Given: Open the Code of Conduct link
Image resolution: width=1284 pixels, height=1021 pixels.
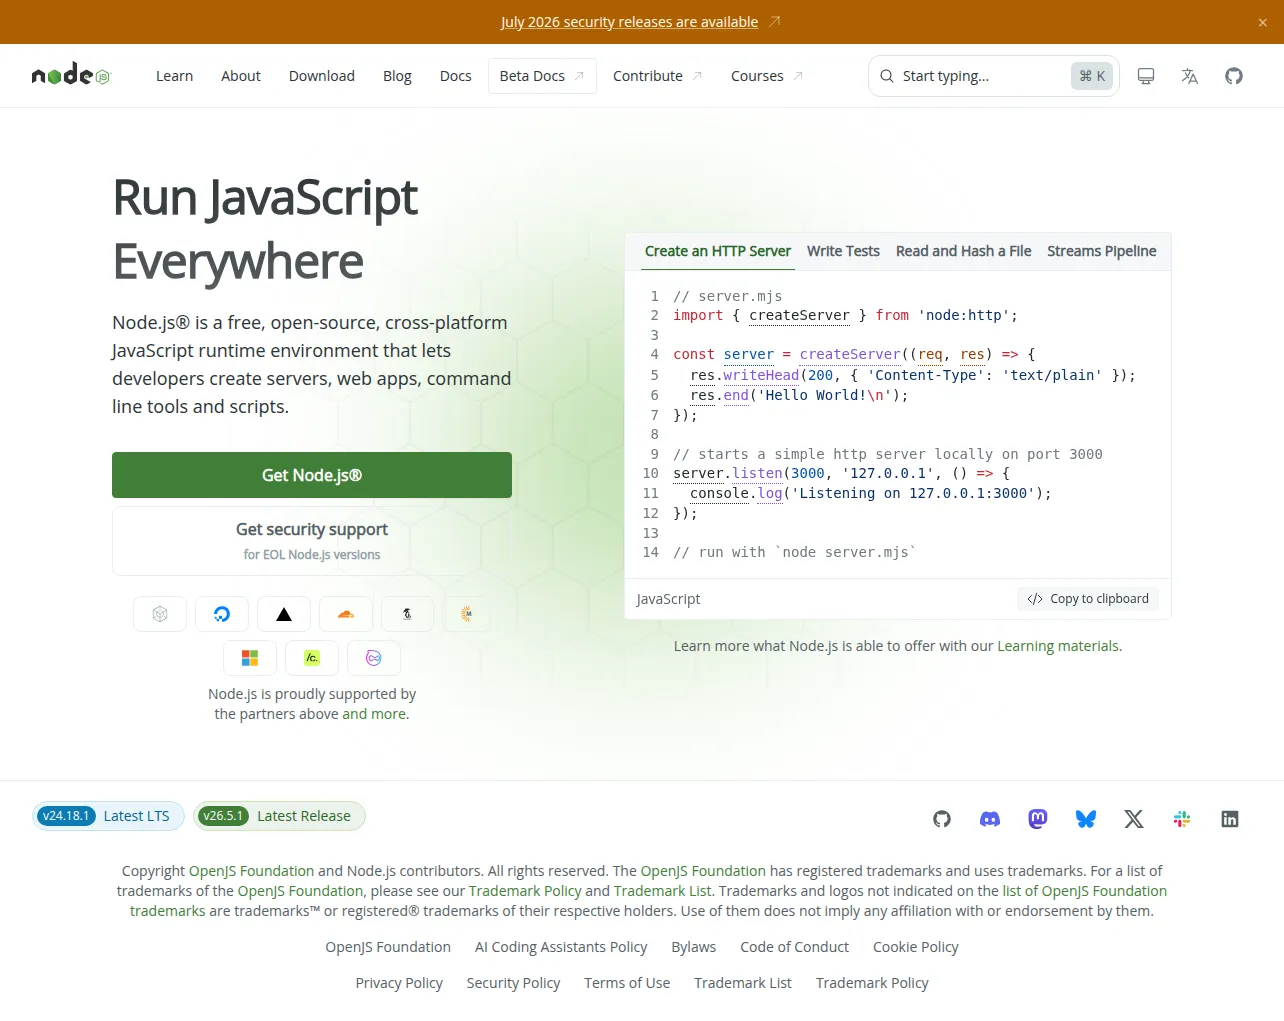Looking at the screenshot, I should pyautogui.click(x=794, y=947).
